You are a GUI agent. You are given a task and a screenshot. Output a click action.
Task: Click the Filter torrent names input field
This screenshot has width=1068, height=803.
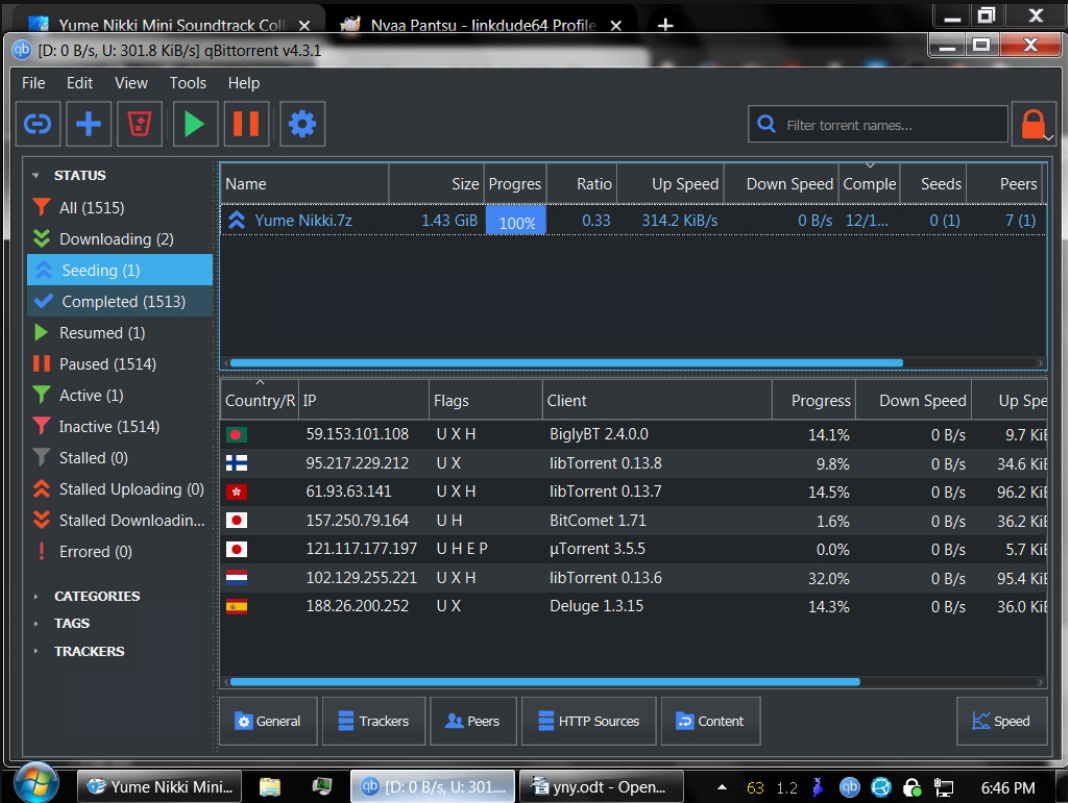[x=878, y=125]
